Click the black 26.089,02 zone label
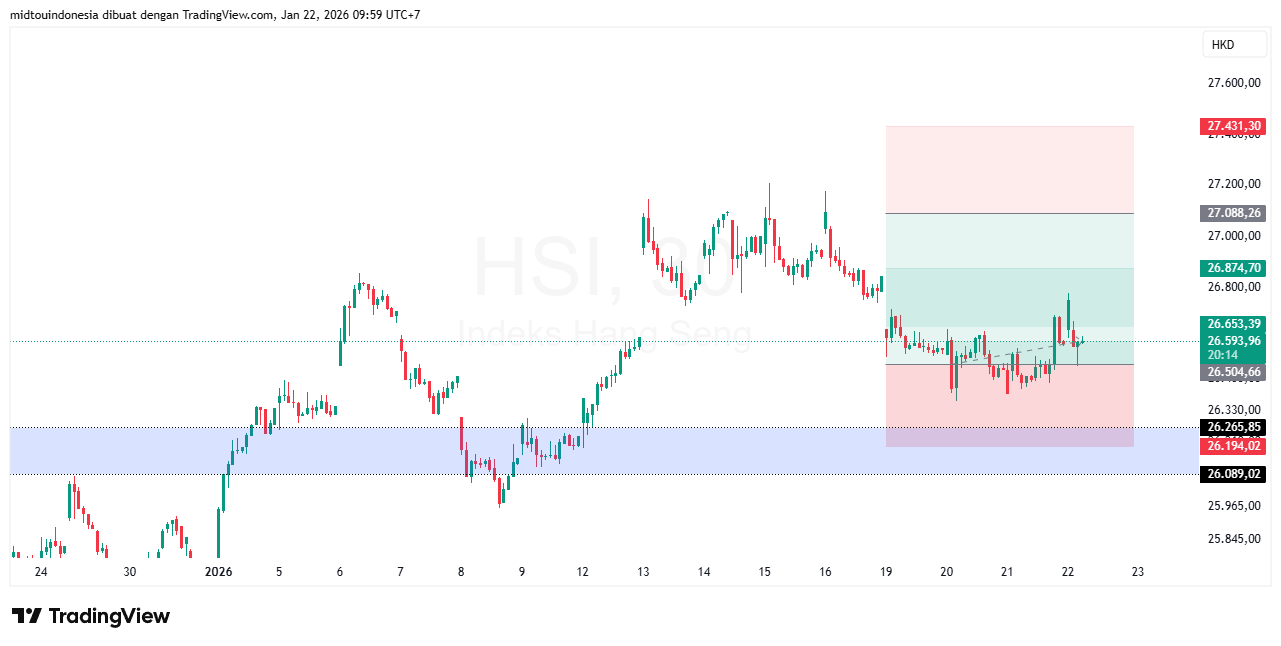The width and height of the screenshot is (1281, 646). pyautogui.click(x=1233, y=474)
